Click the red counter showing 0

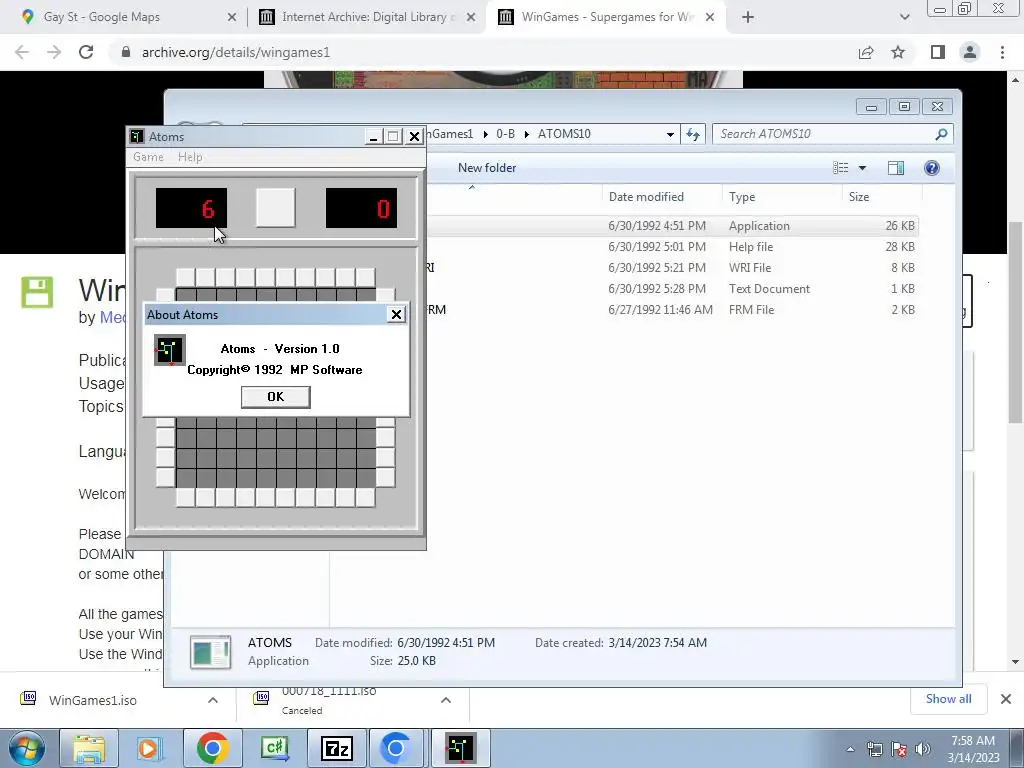pyautogui.click(x=361, y=208)
